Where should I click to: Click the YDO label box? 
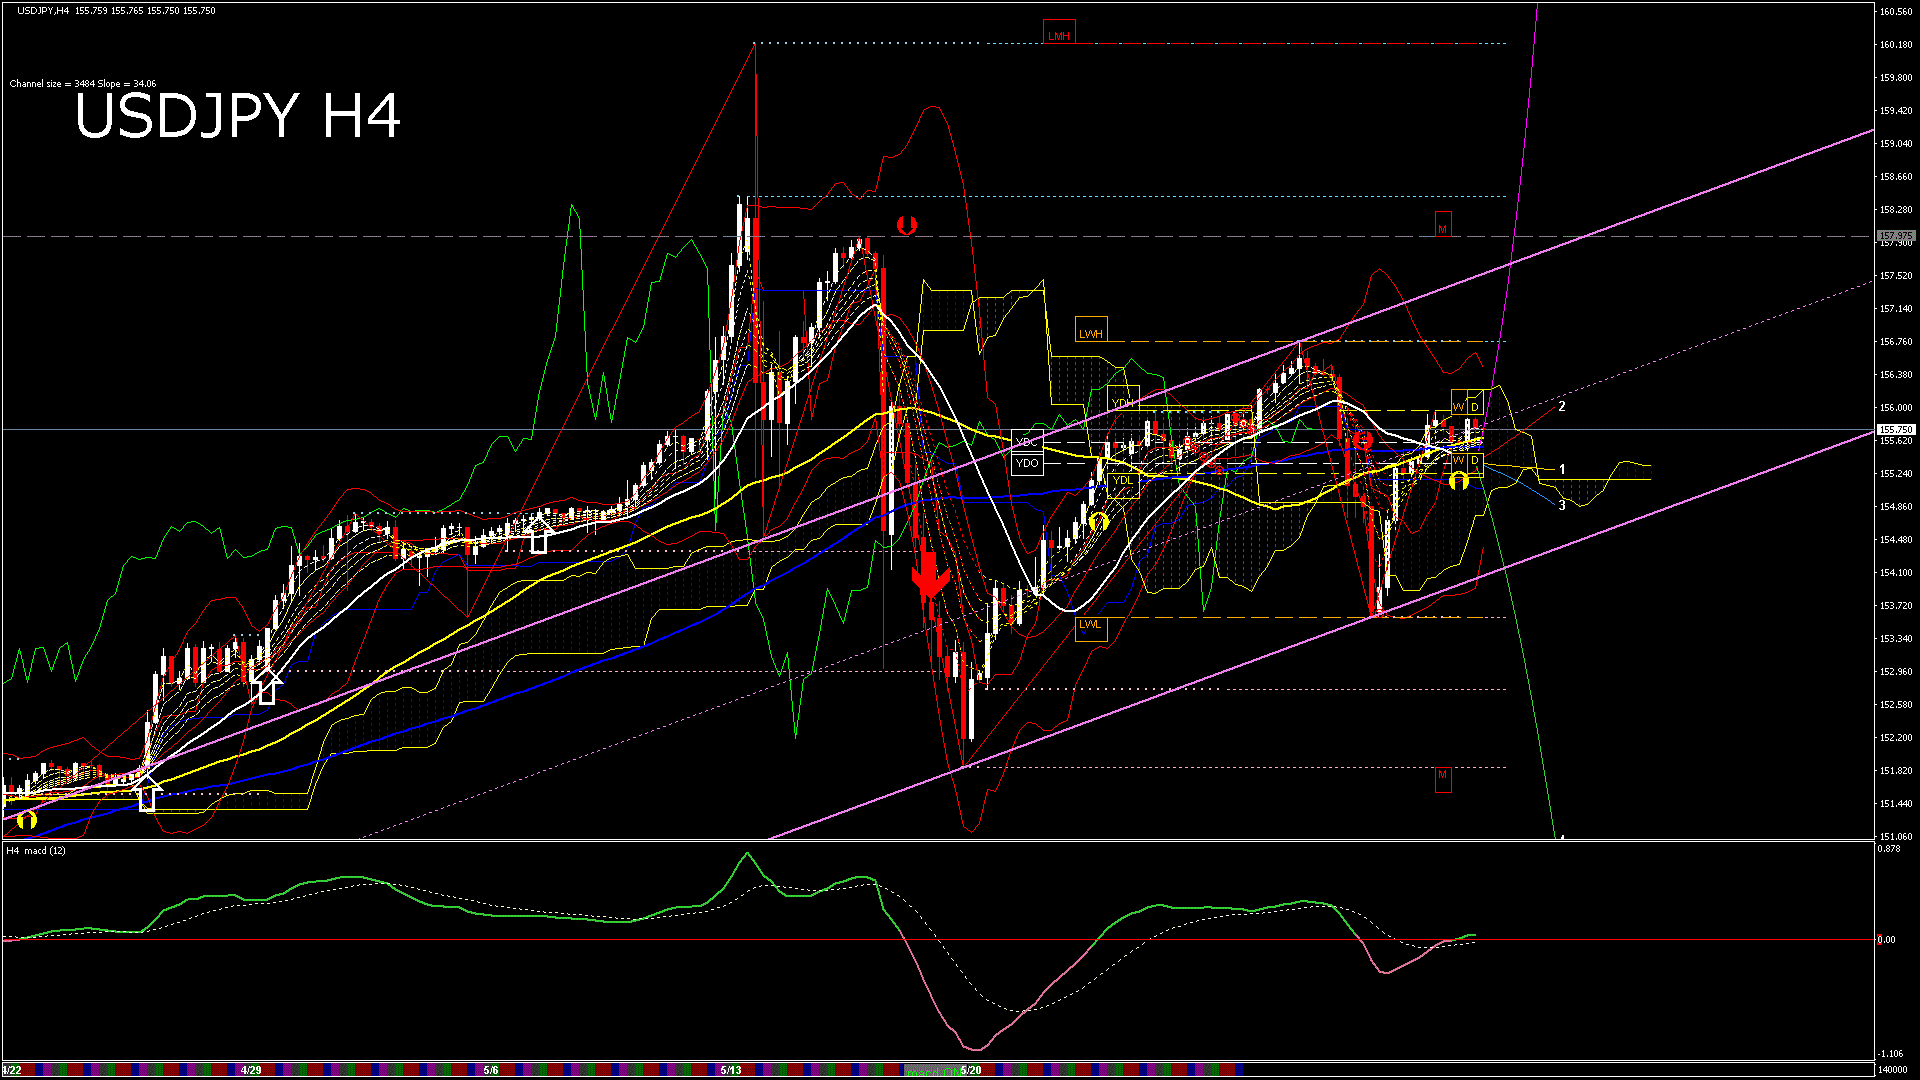tap(1027, 463)
